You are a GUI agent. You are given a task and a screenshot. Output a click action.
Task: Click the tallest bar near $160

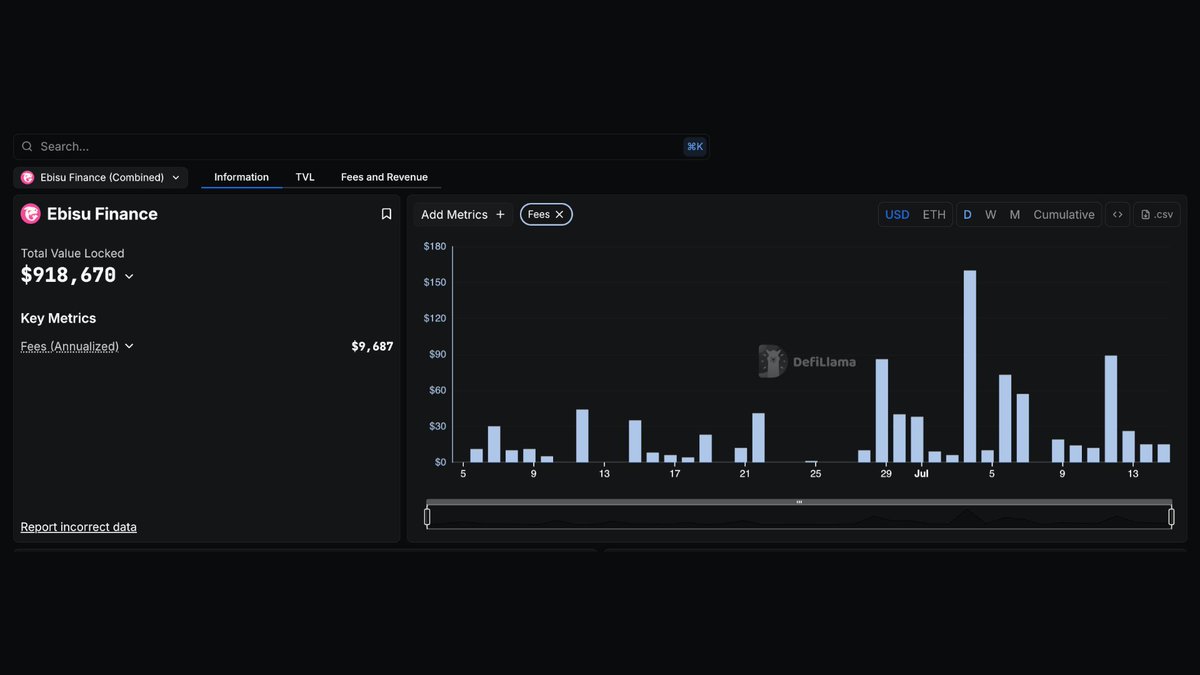(970, 366)
